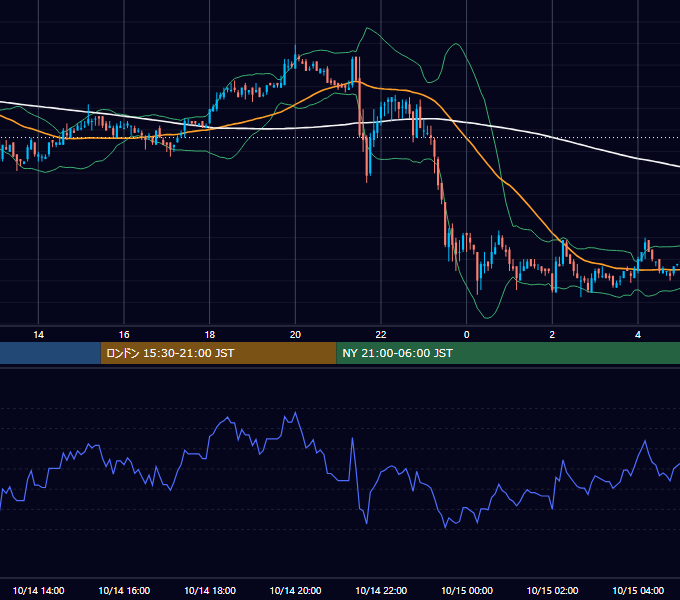
Task: Click the London 15:30-21:00 JST session band
Action: [218, 353]
